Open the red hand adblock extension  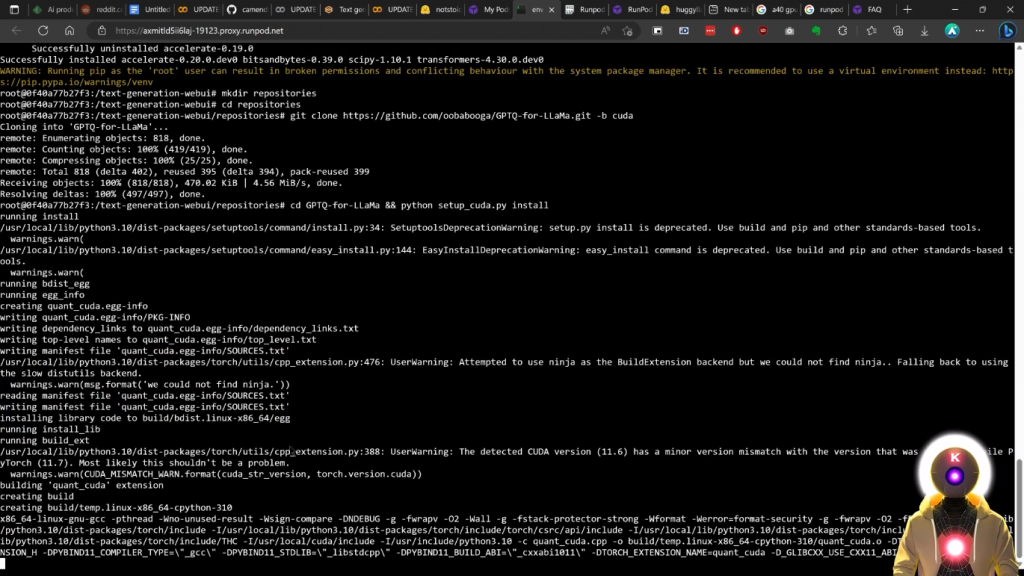(x=737, y=31)
